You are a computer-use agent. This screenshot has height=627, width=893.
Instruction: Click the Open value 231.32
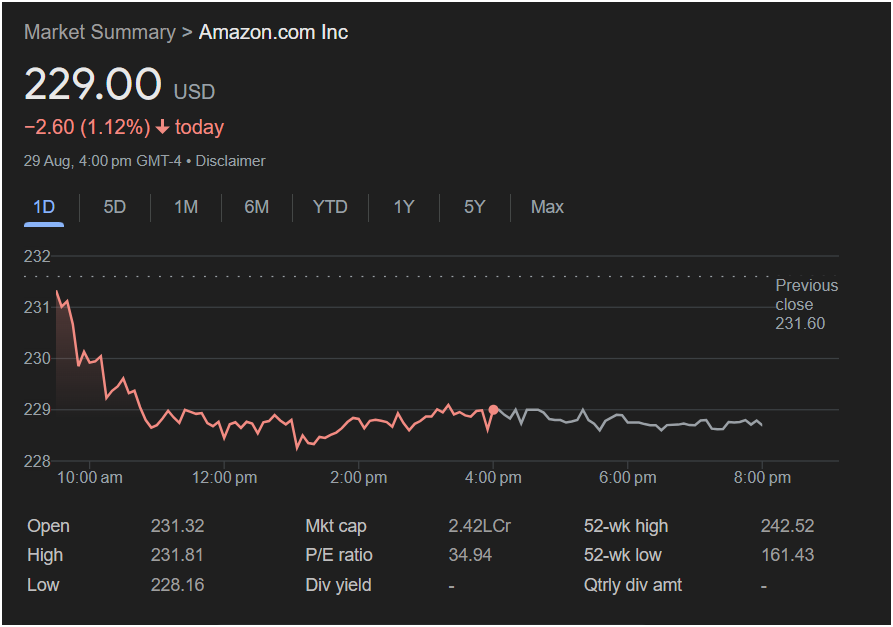point(177,526)
